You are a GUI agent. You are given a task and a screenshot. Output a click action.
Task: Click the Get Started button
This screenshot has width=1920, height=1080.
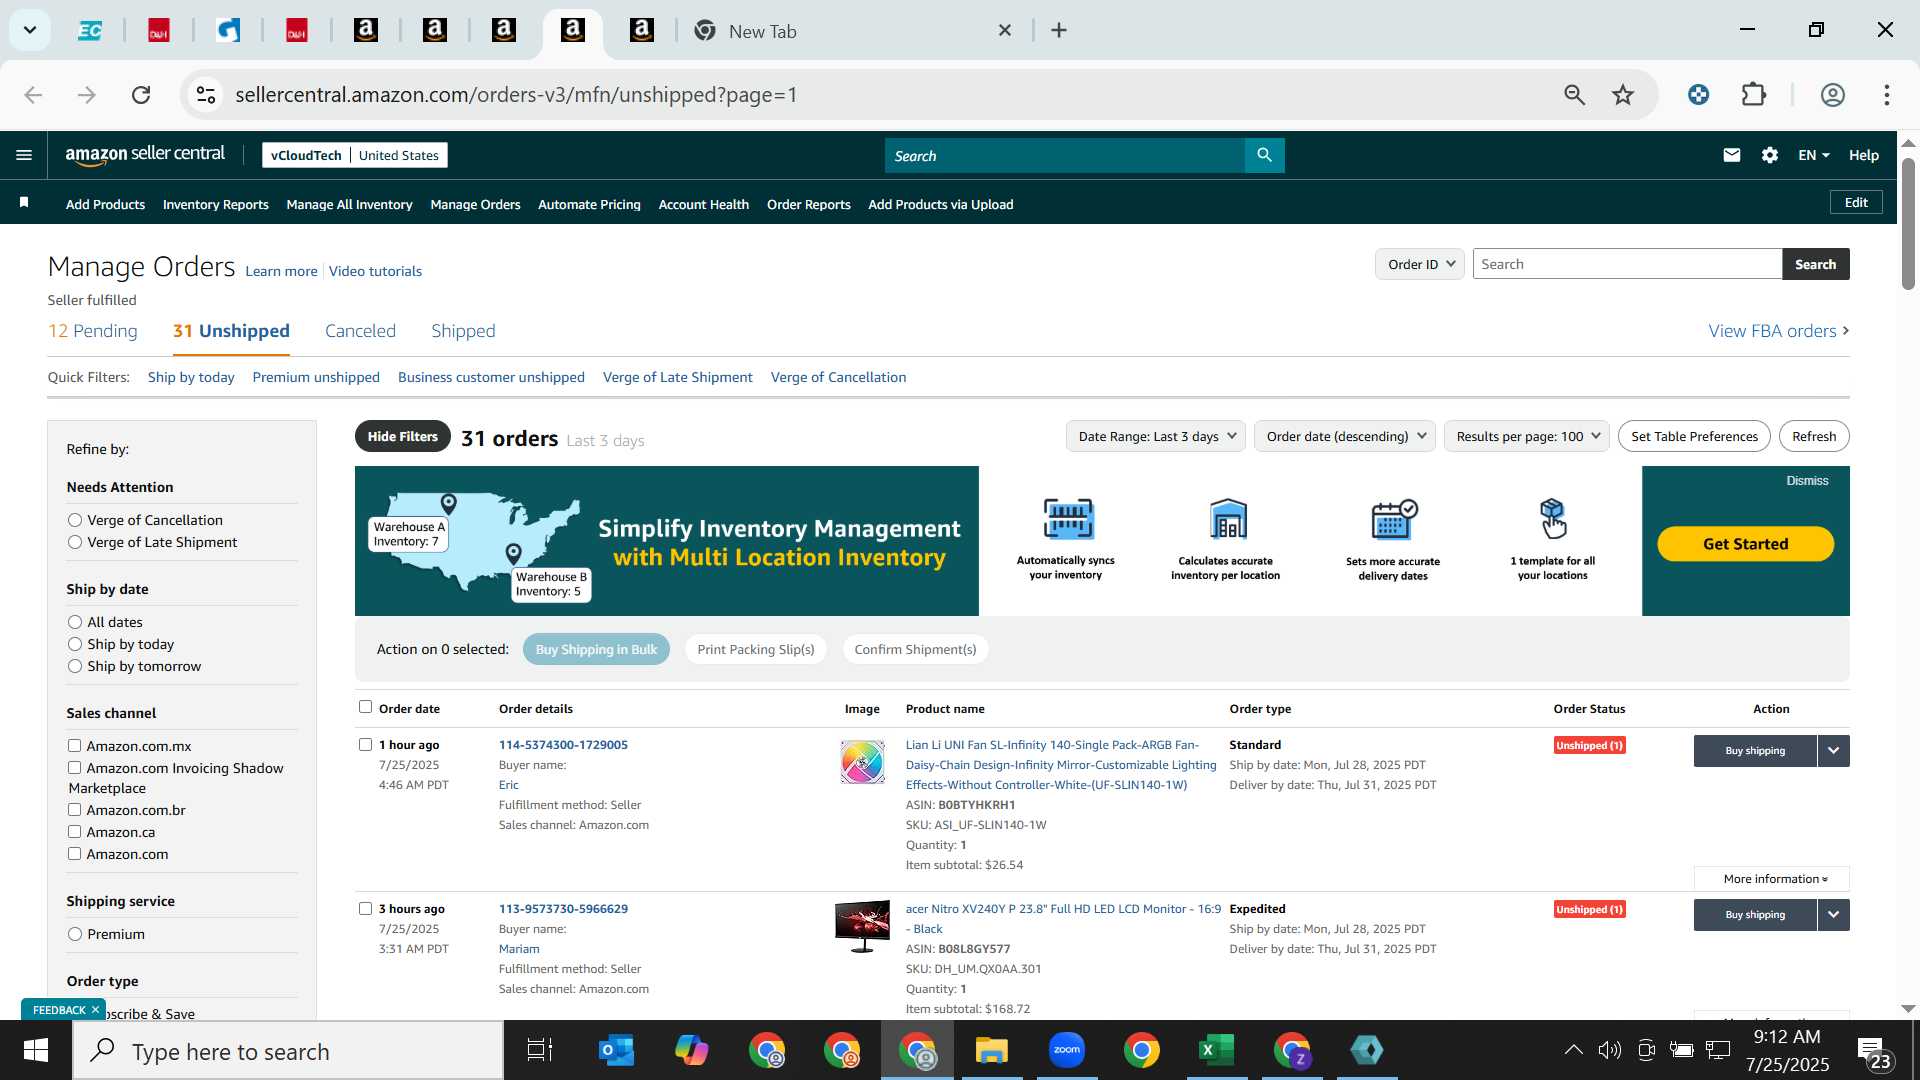coord(1745,544)
